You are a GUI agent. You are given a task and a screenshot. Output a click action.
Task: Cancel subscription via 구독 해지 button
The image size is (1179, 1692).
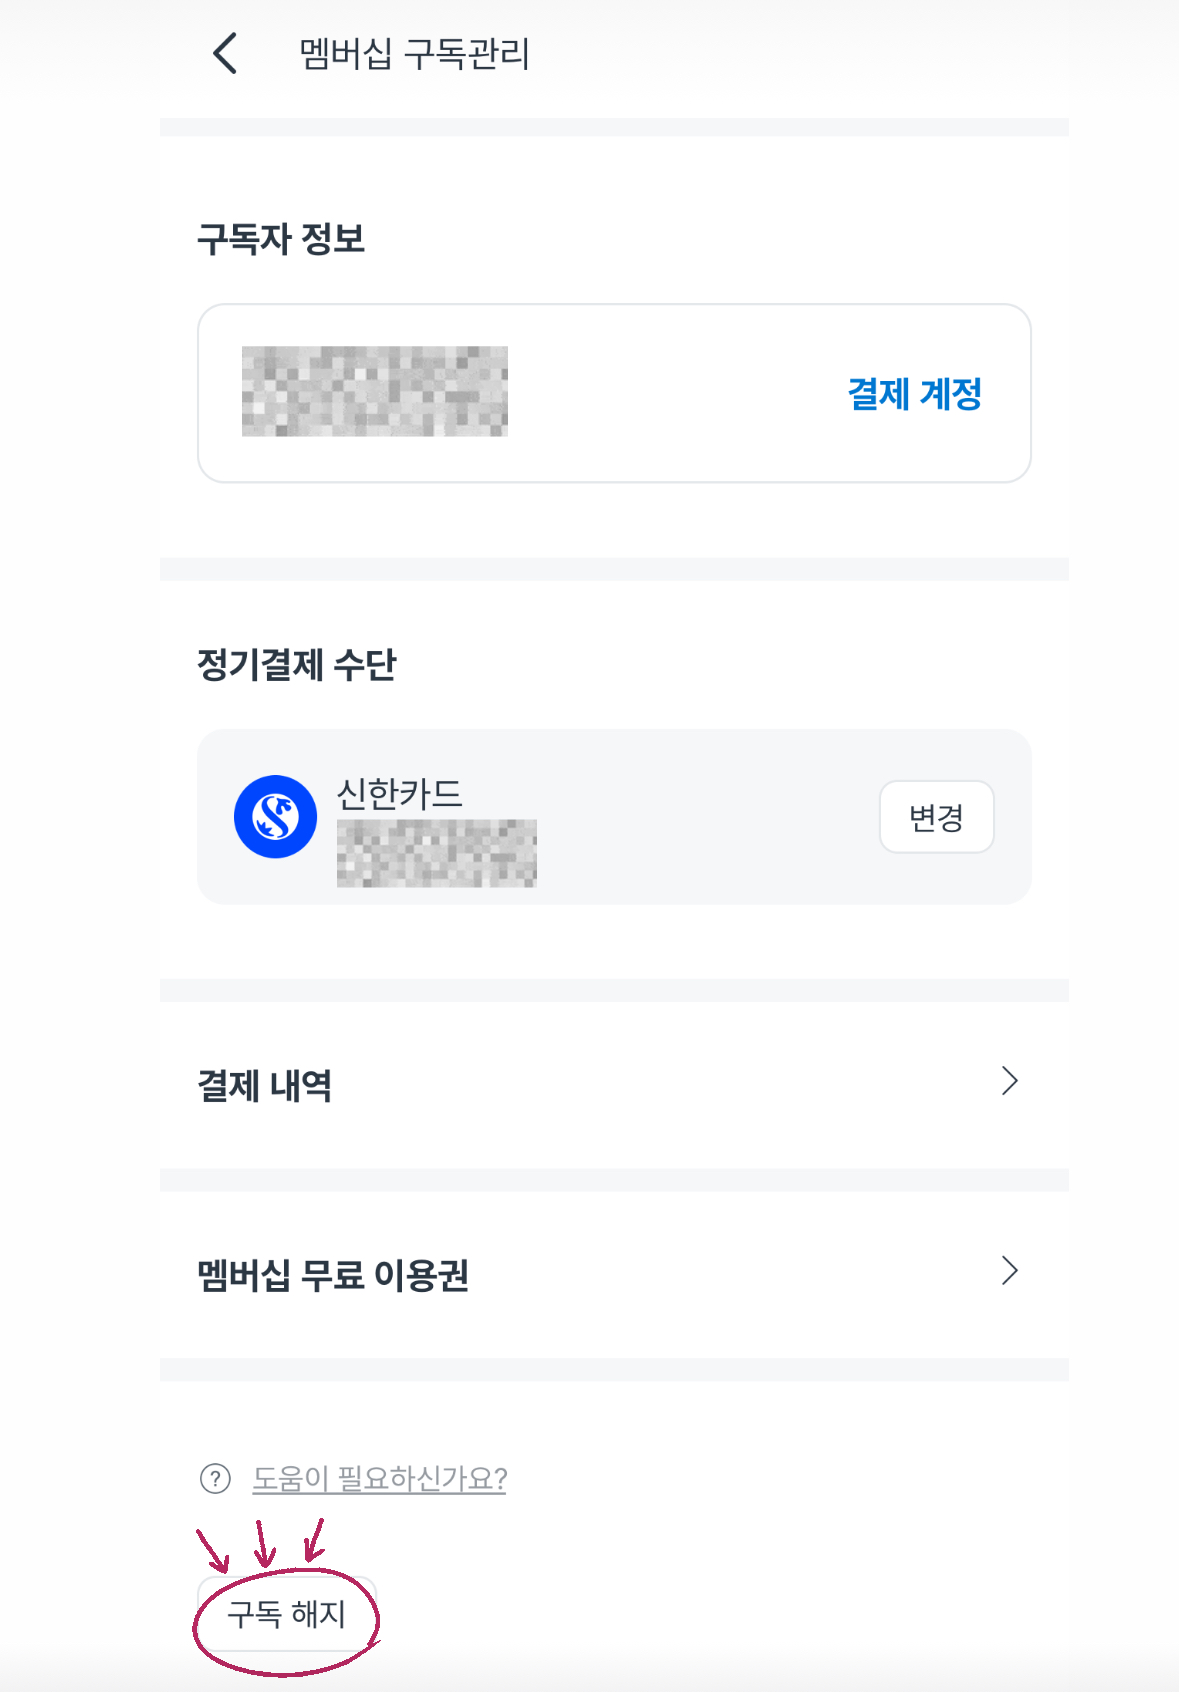pyautogui.click(x=286, y=1614)
